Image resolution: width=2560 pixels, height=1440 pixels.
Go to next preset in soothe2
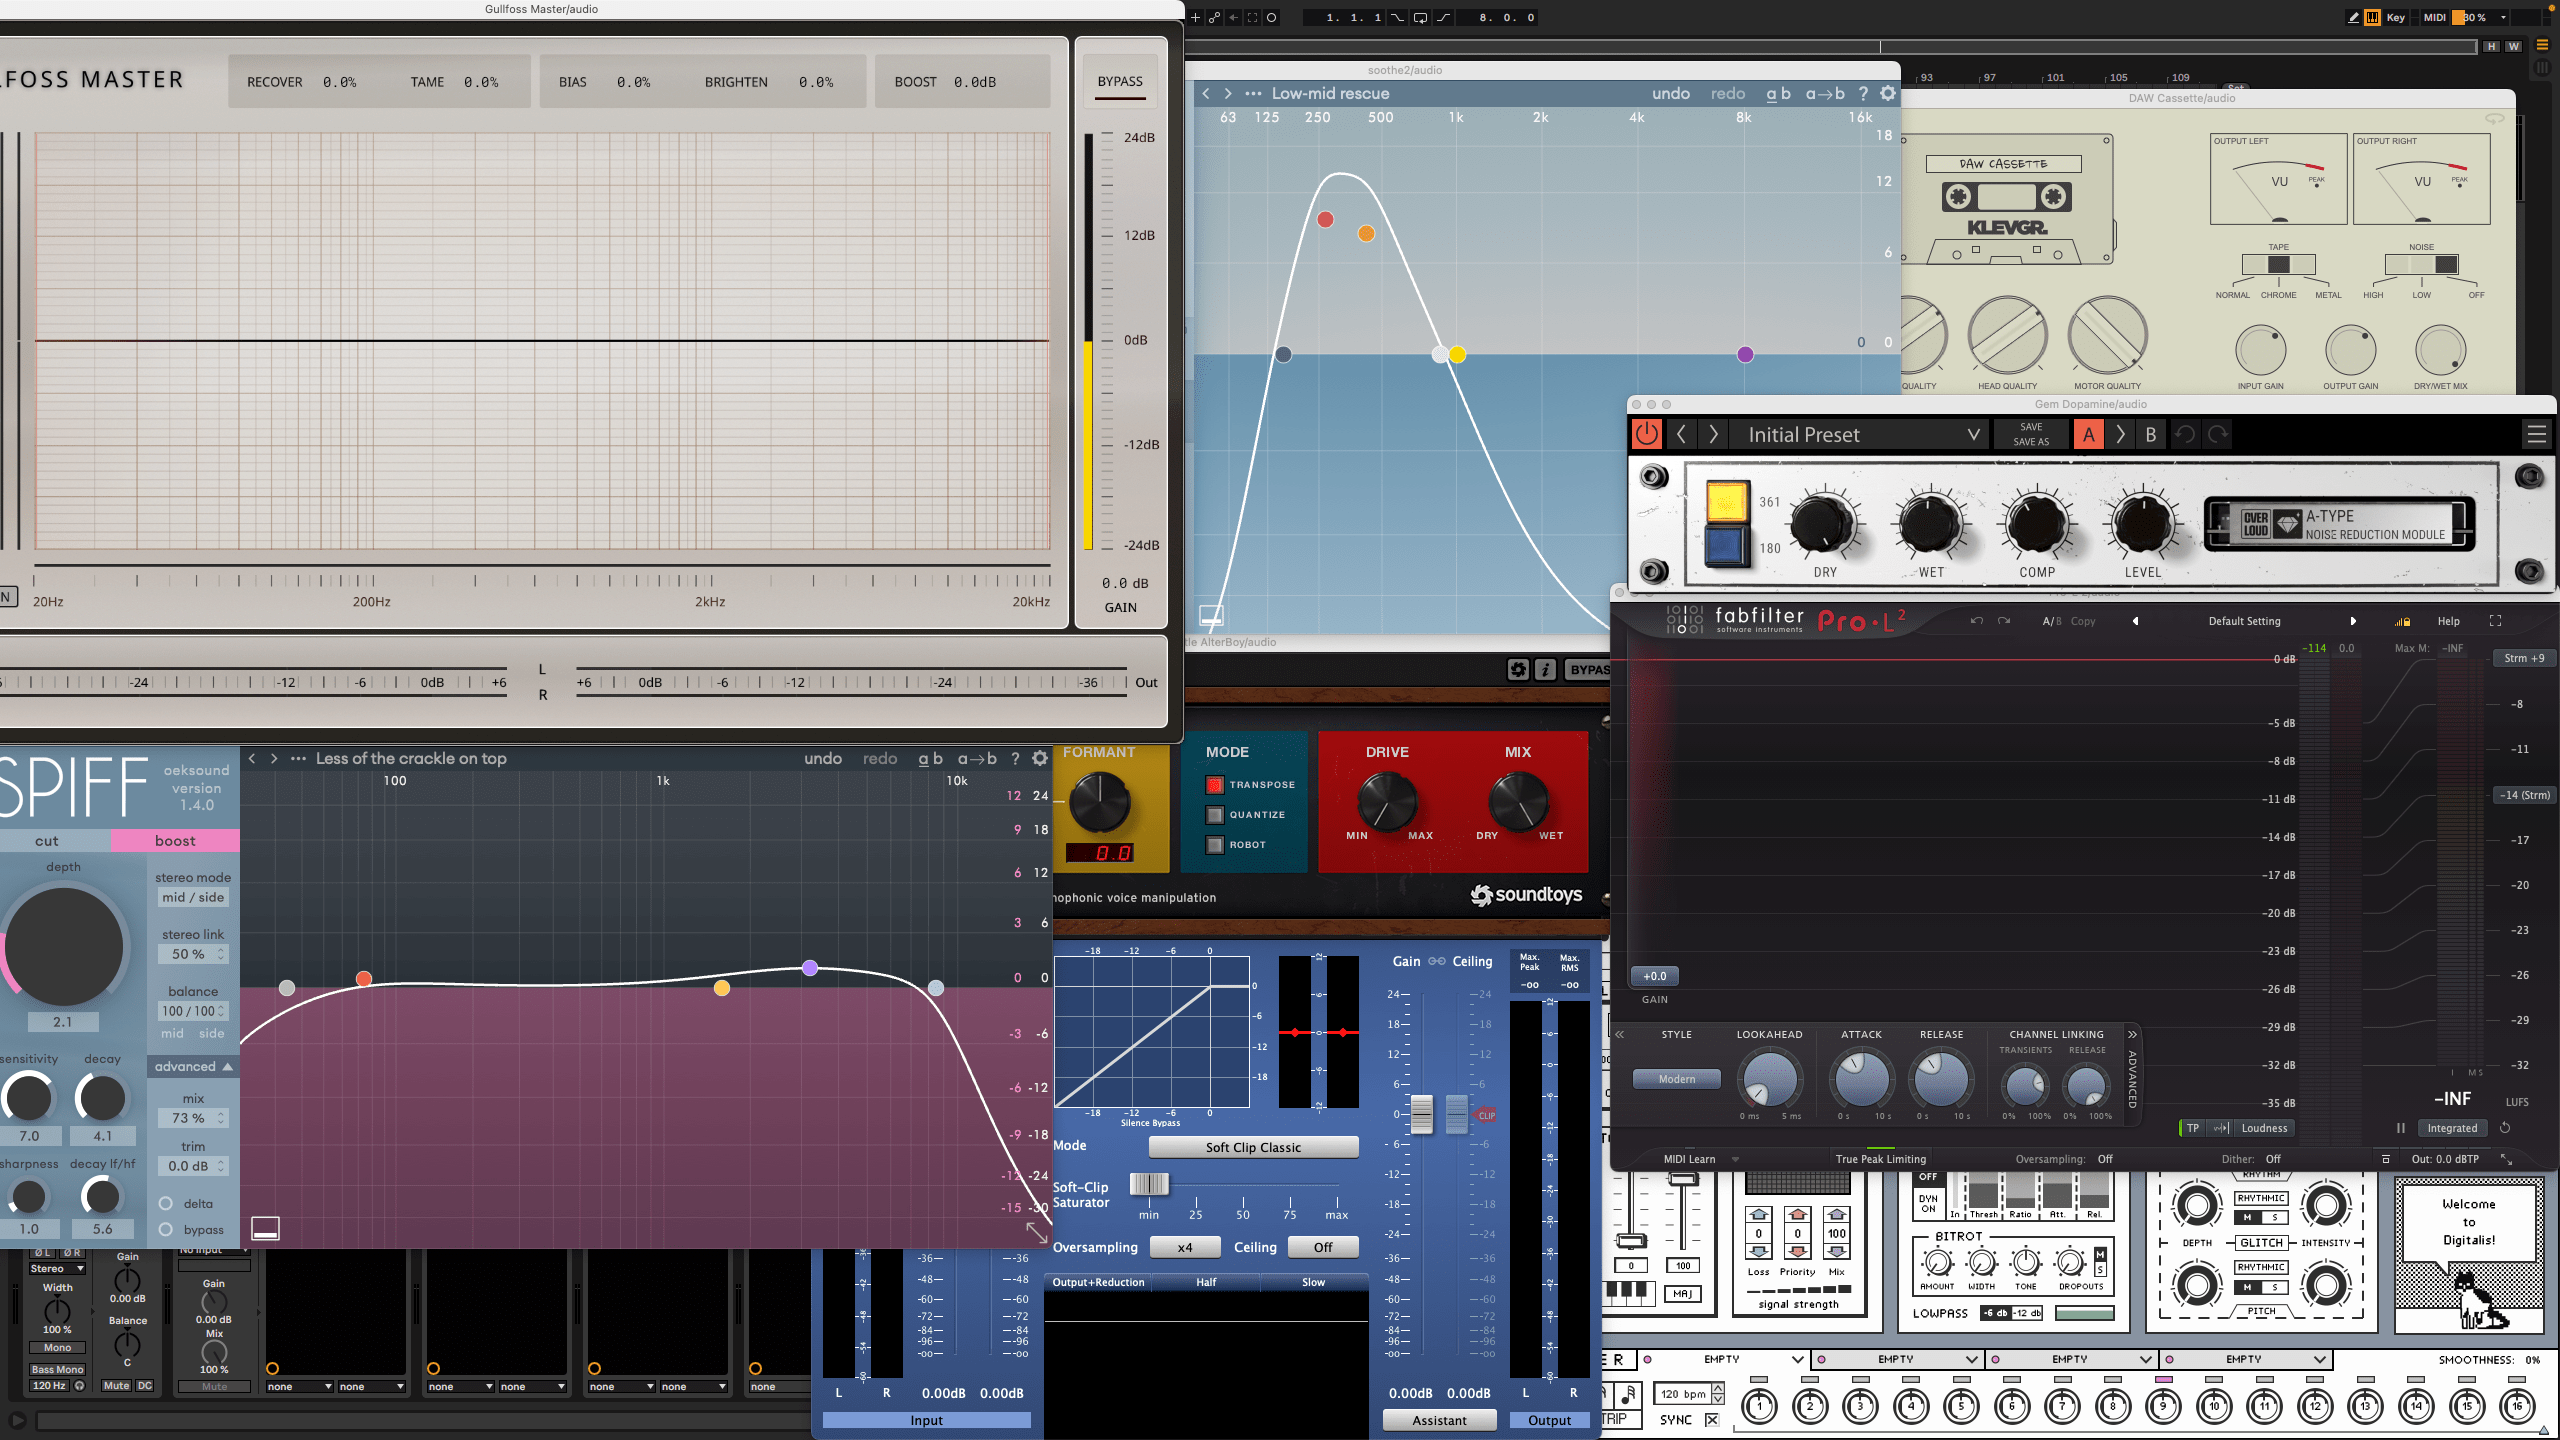click(1228, 93)
